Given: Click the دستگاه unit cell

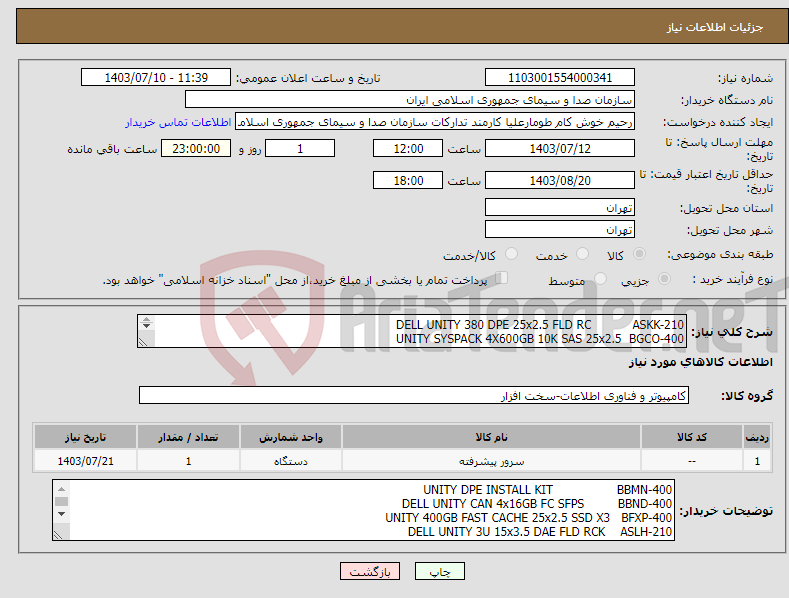Looking at the screenshot, I should pos(291,461).
